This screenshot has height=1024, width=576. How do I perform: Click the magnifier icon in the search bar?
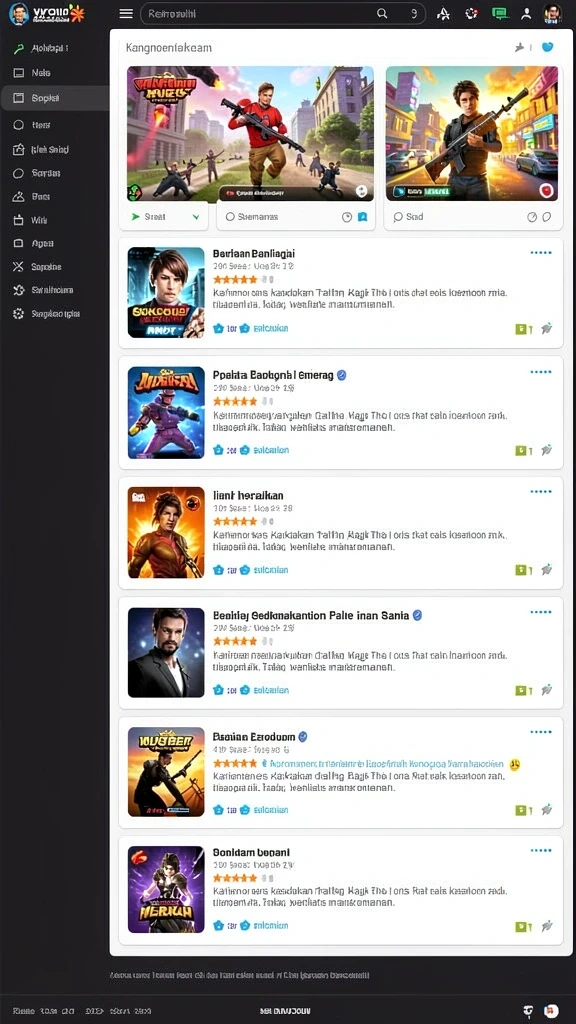(x=382, y=14)
